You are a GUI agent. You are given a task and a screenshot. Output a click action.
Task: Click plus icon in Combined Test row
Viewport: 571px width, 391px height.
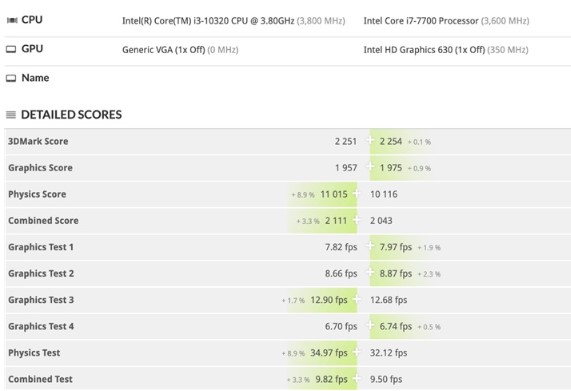(357, 378)
